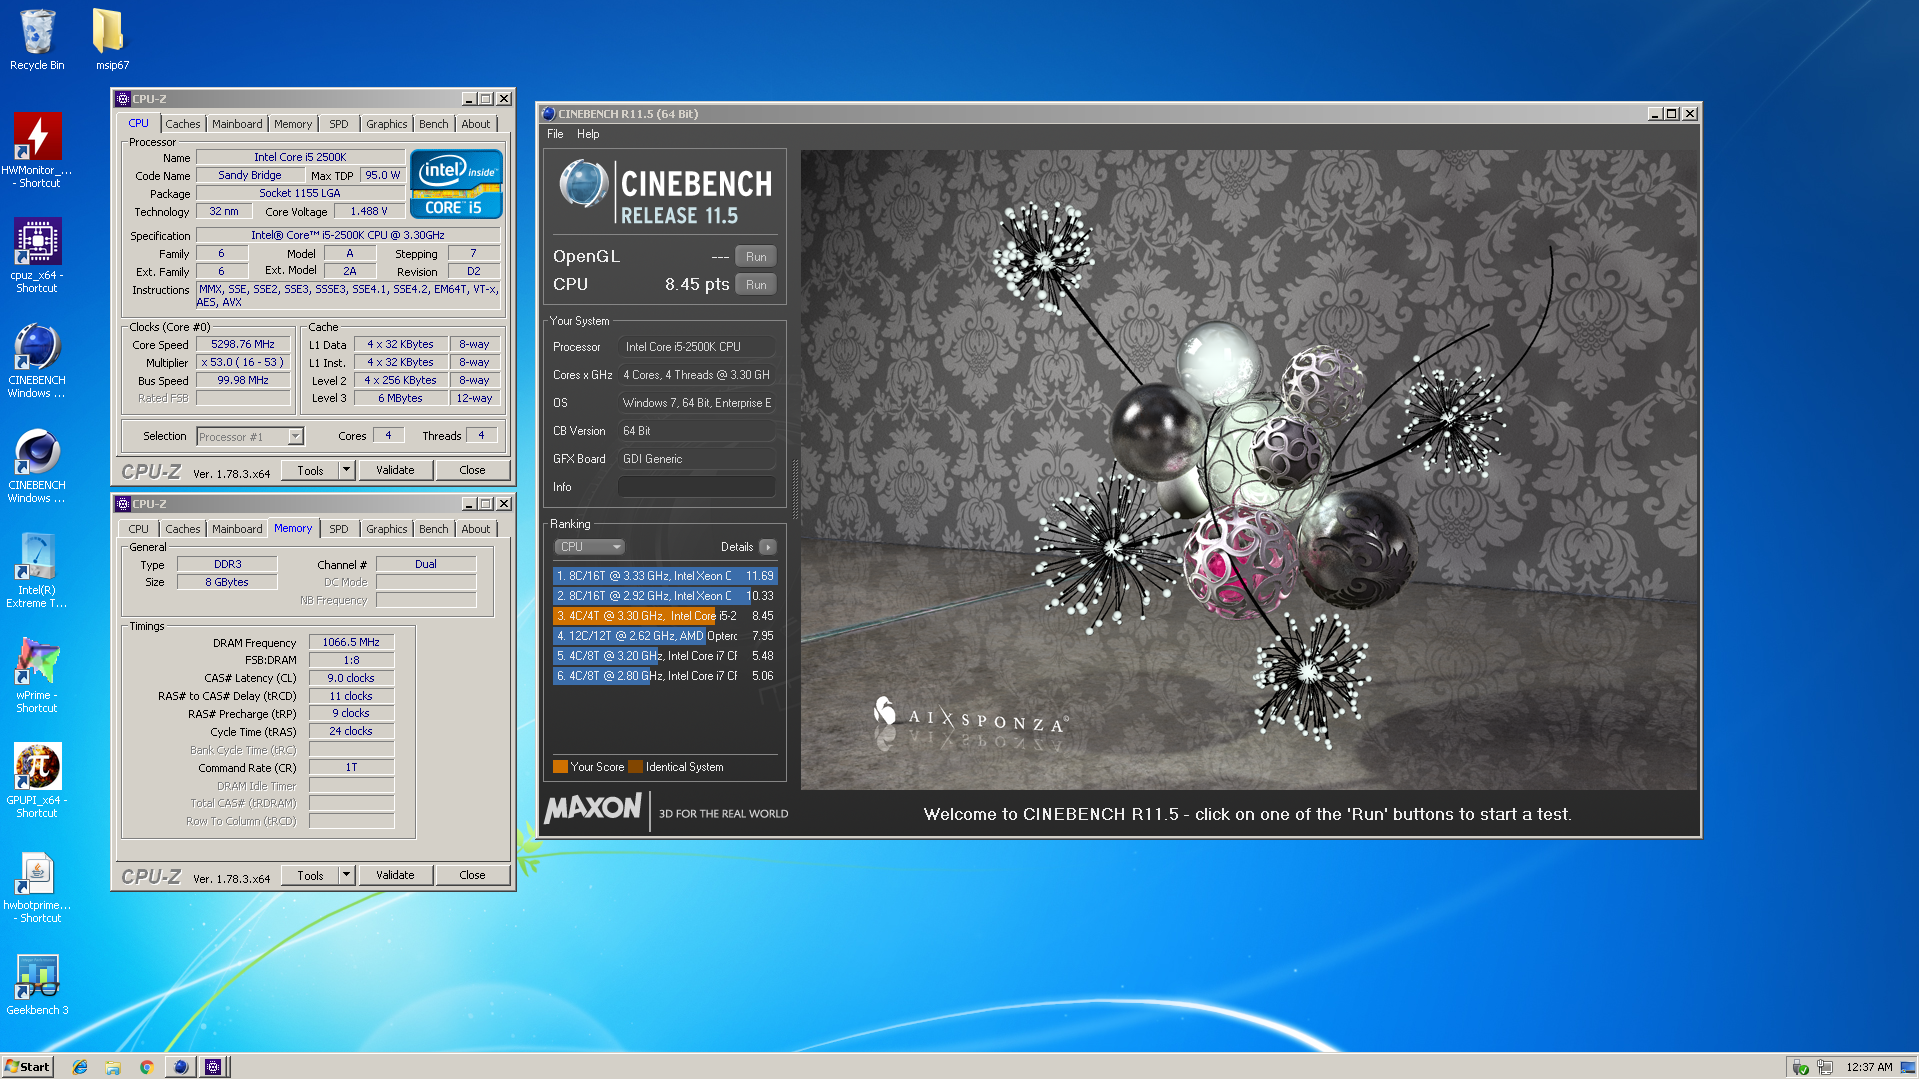Image resolution: width=1919 pixels, height=1079 pixels.
Task: Open the Help menu in Cinebench
Action: point(588,134)
